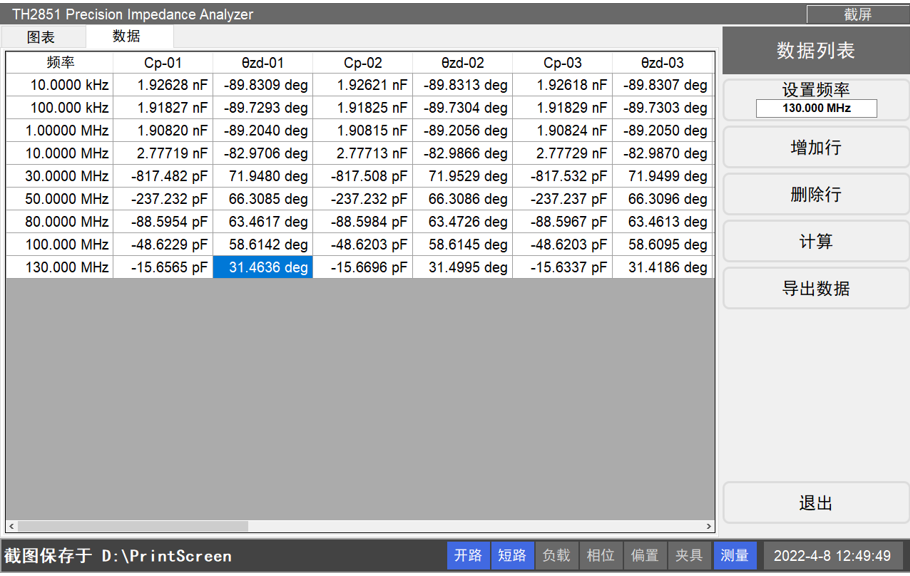
Task: Toggle the 夹具 fixture indicator
Action: pos(688,556)
